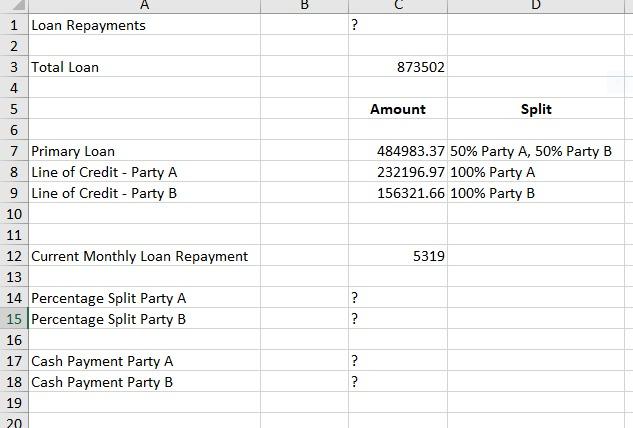
Task: Select row 1 via its row header
Action: click(x=14, y=25)
